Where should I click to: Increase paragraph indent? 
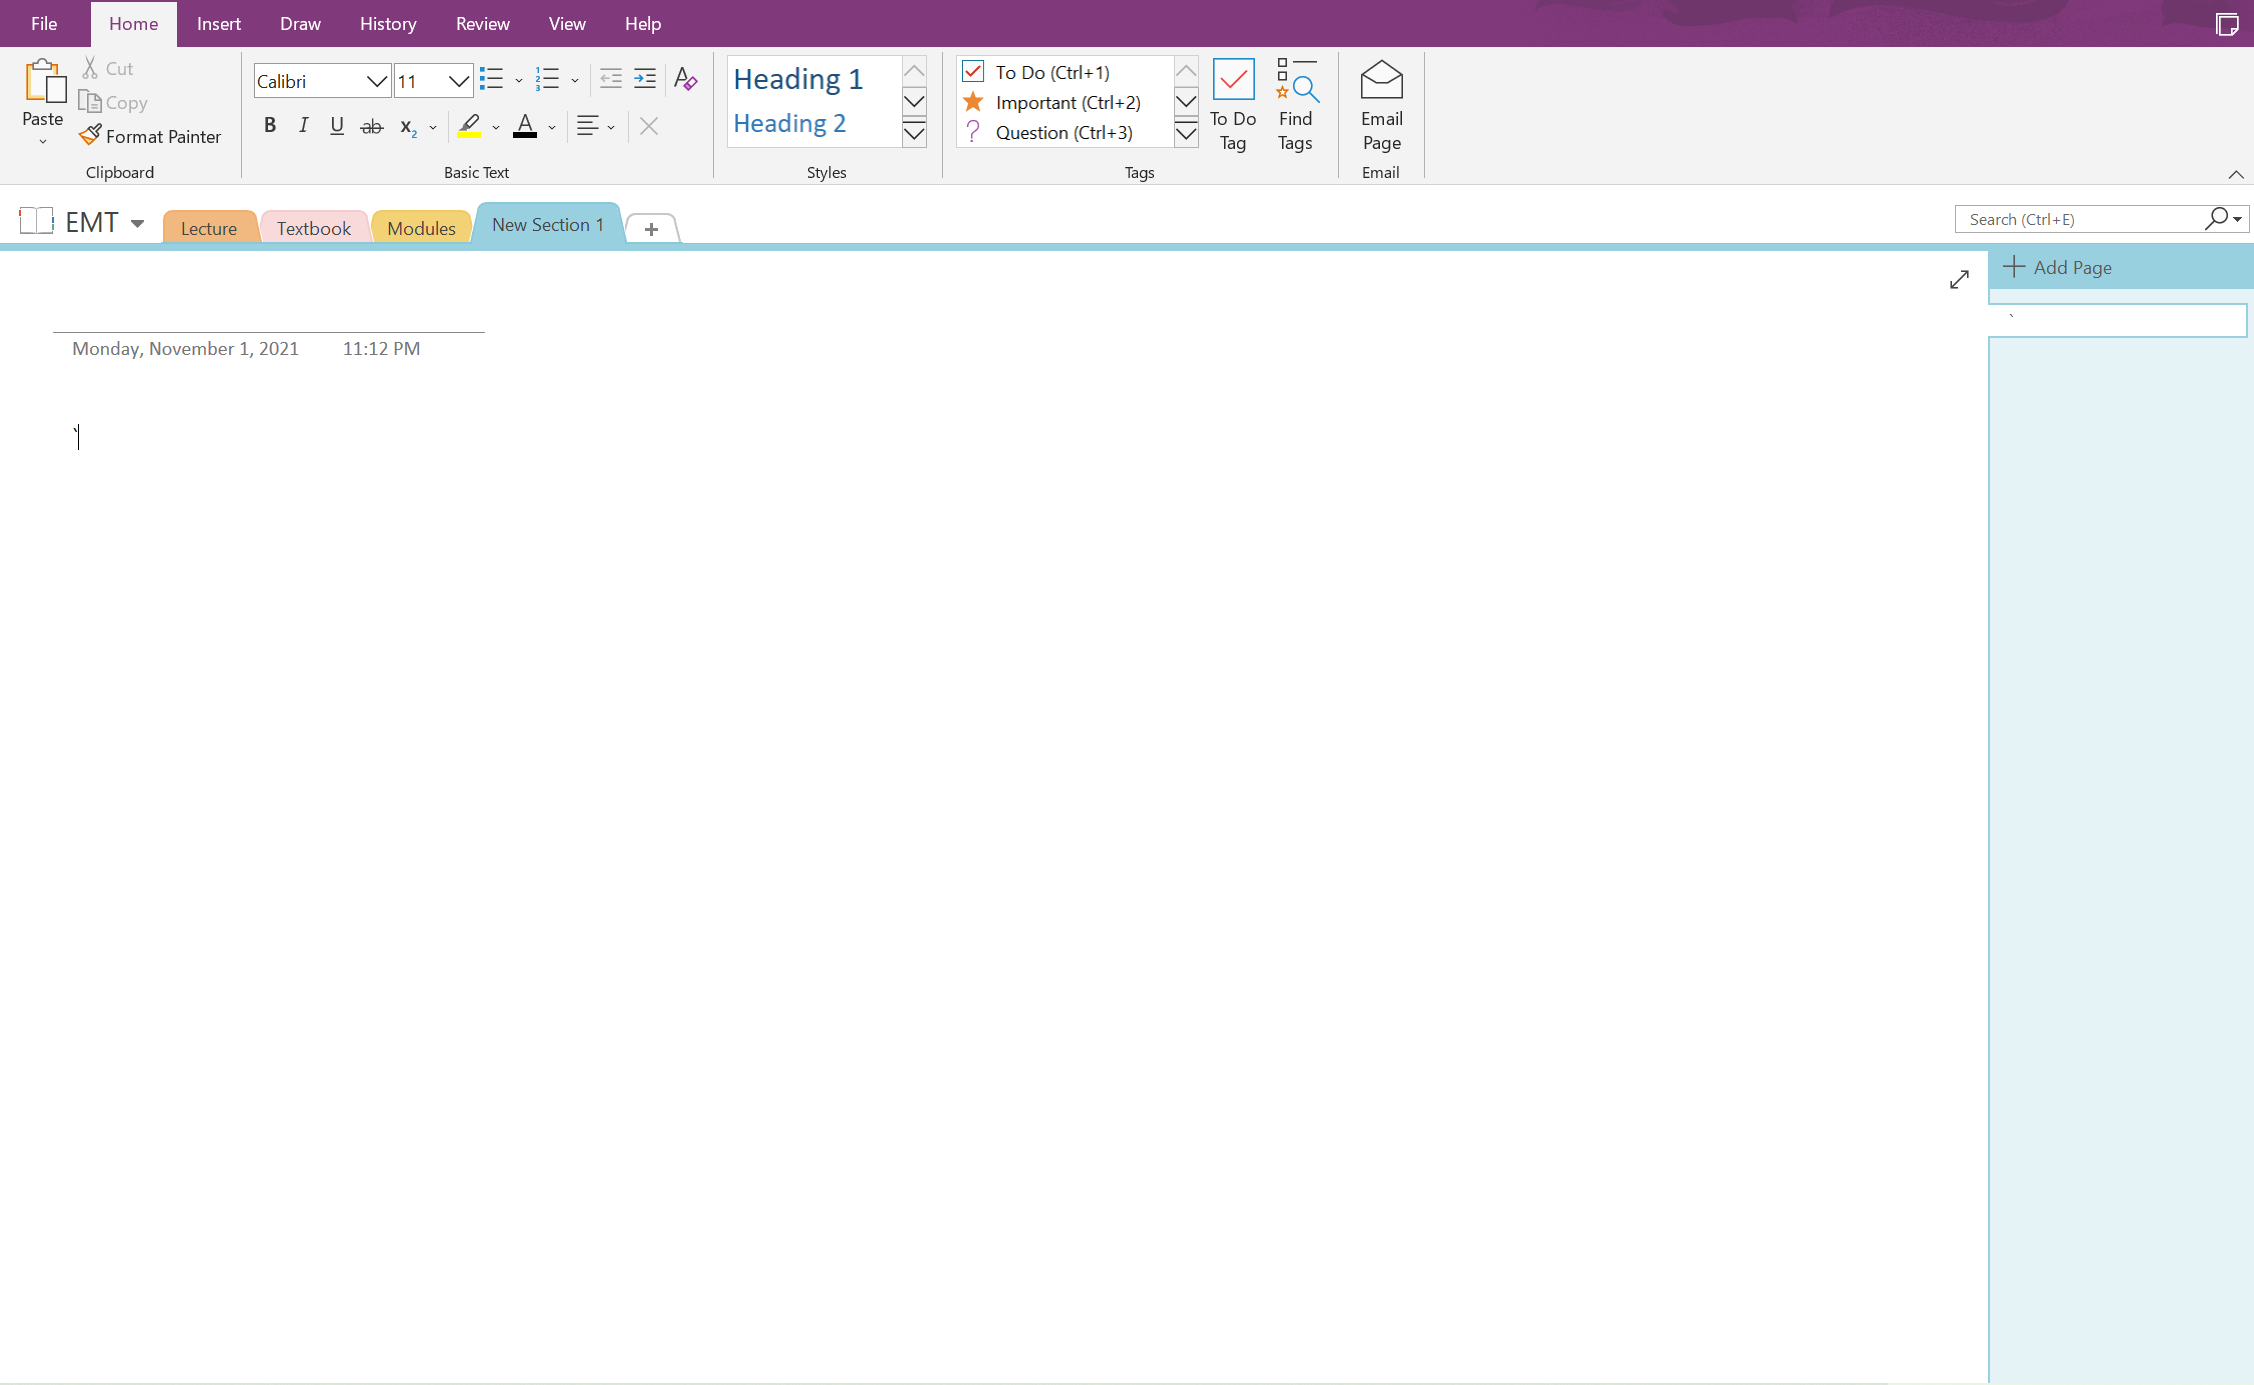click(644, 78)
